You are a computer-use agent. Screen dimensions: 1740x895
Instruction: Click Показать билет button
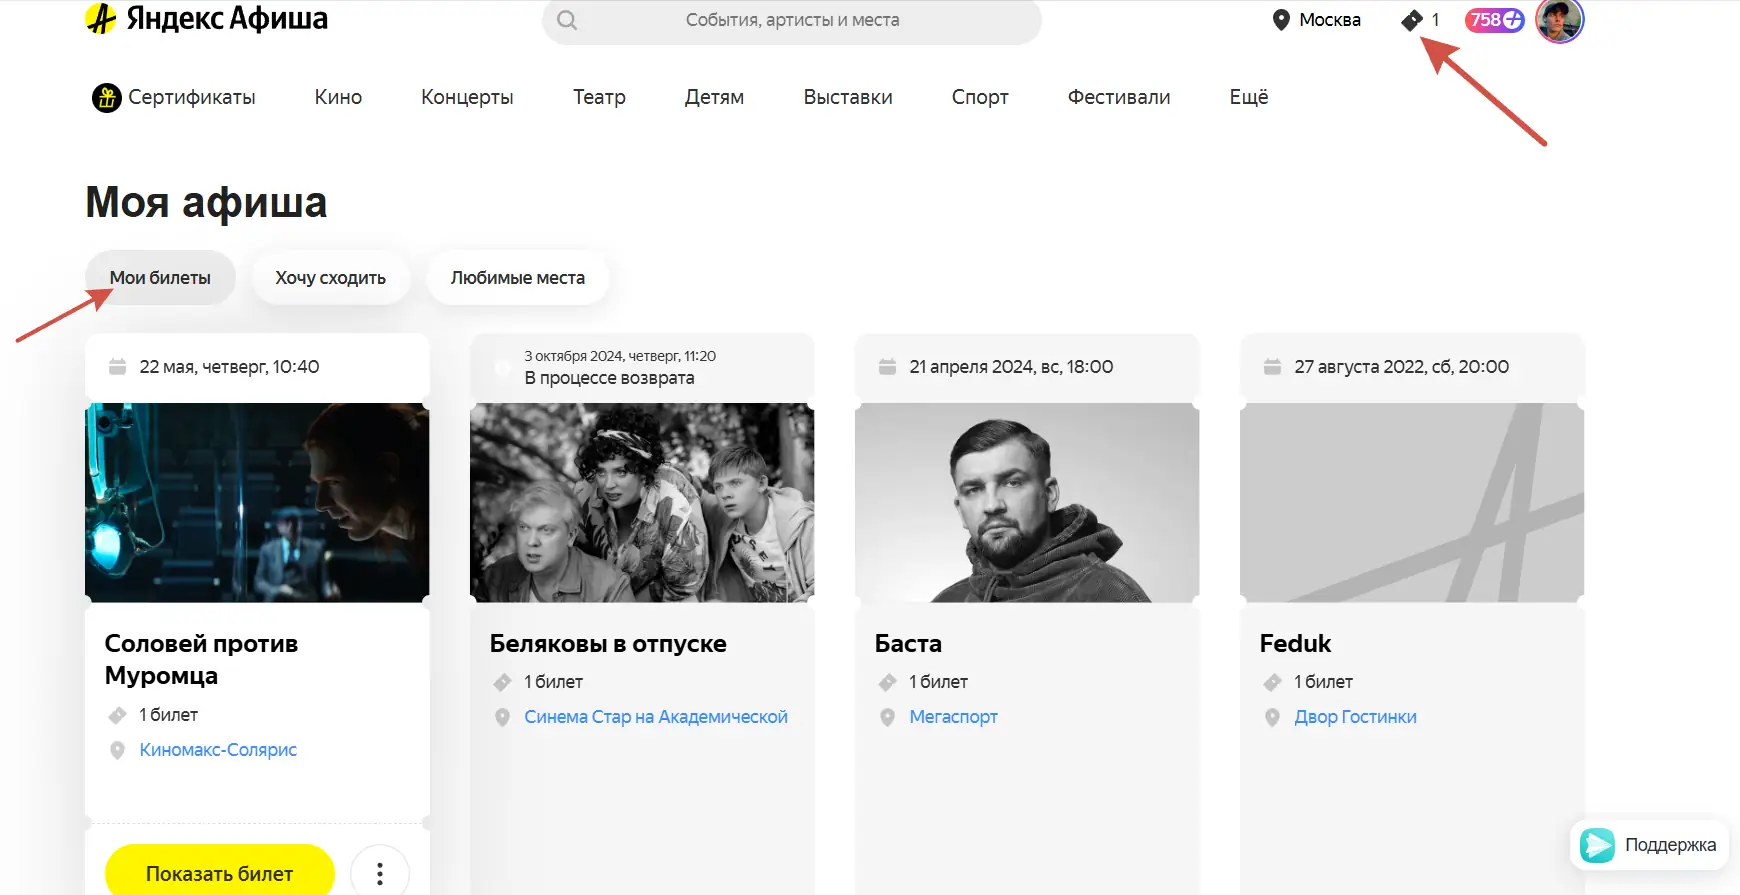point(220,873)
